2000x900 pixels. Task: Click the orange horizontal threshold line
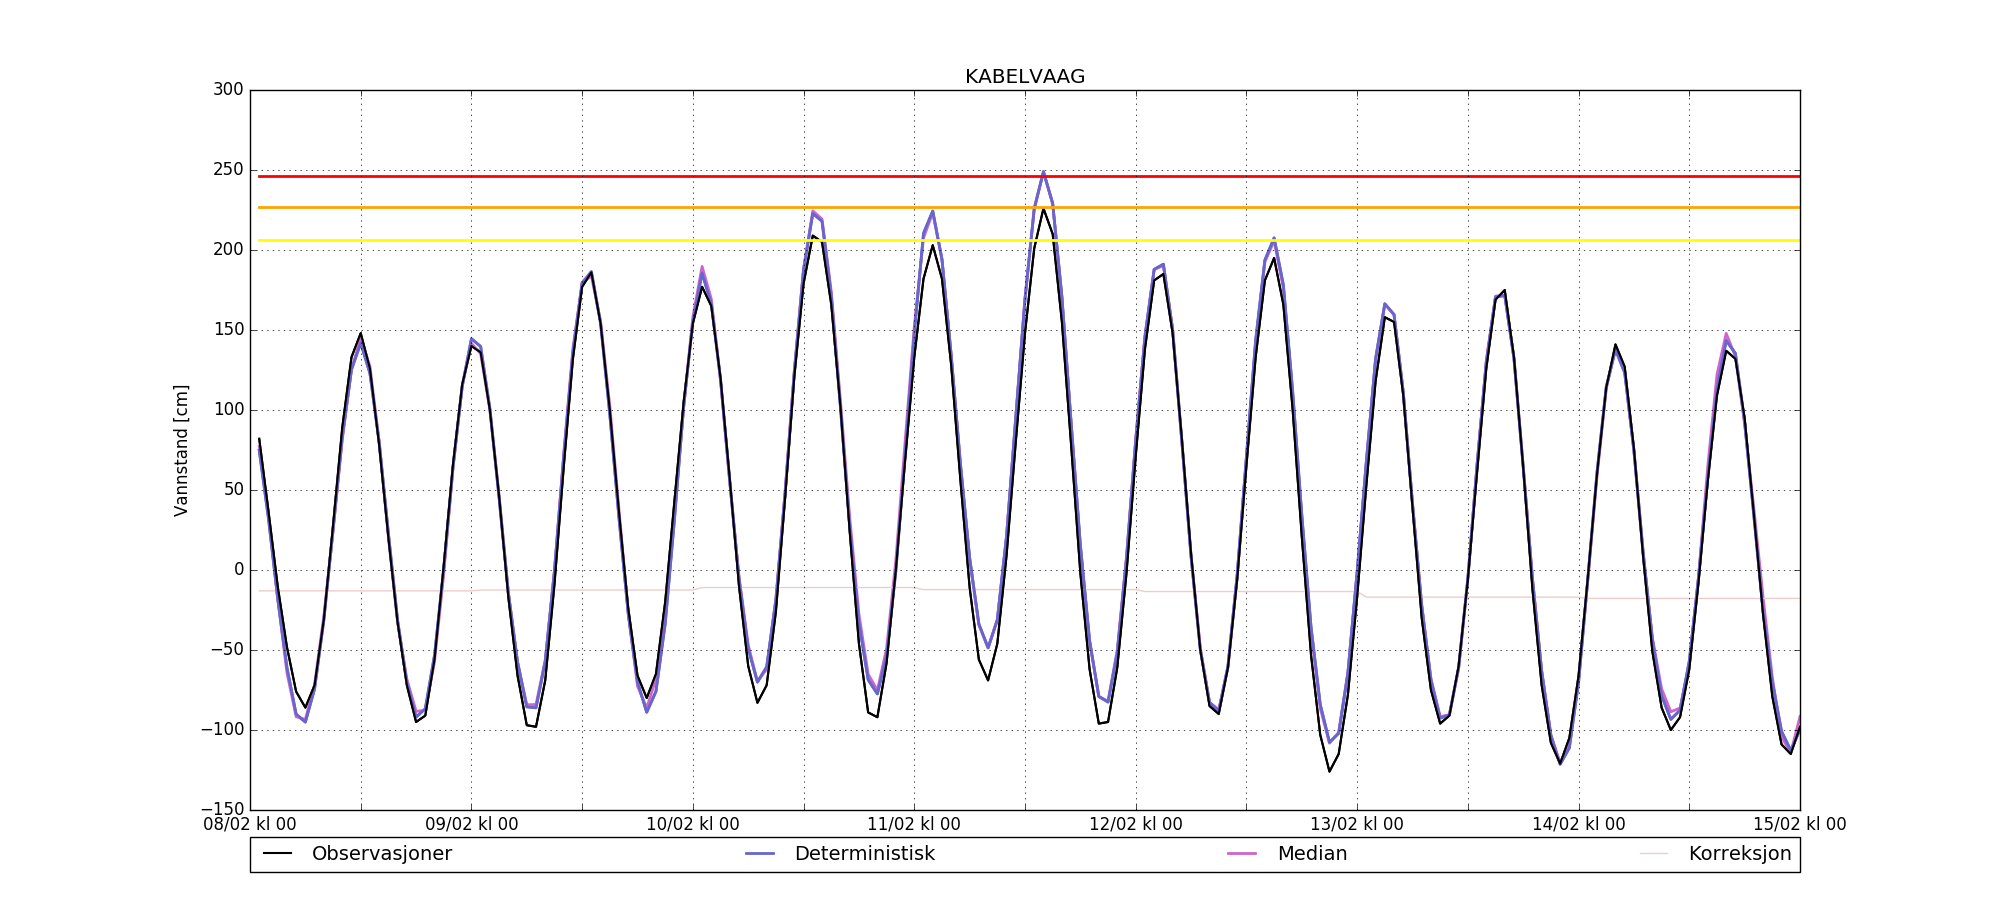1029,208
